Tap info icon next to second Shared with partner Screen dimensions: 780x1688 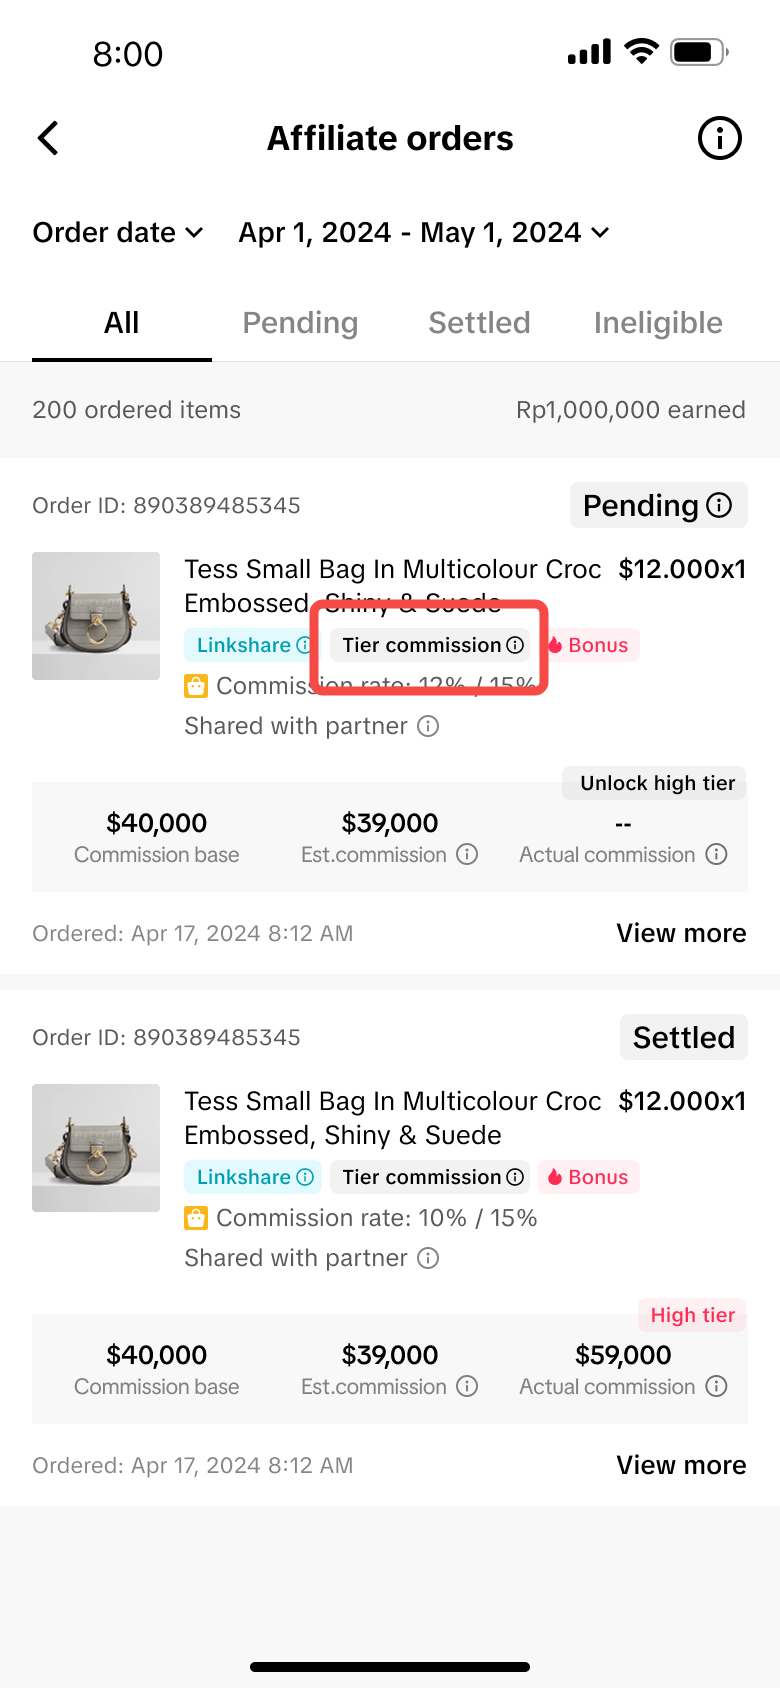(x=428, y=1258)
